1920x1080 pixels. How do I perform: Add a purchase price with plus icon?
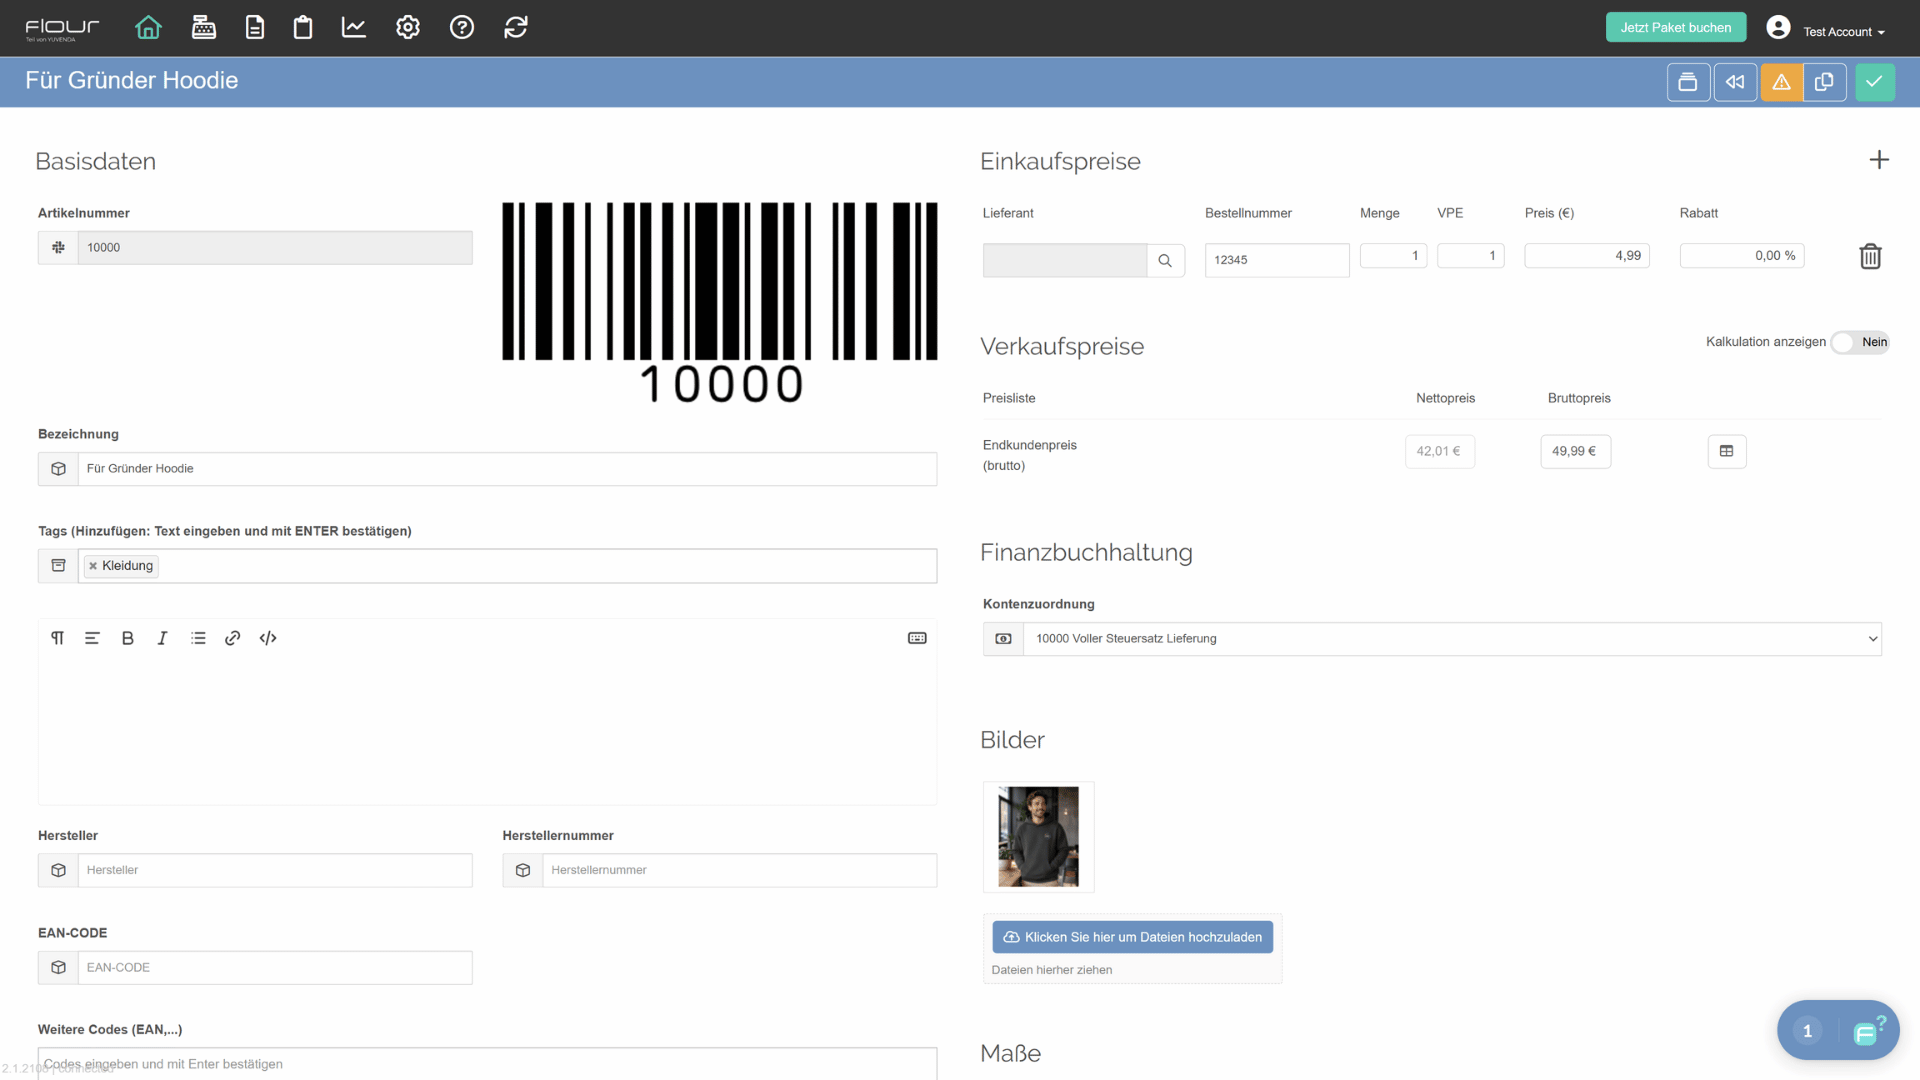(x=1879, y=160)
